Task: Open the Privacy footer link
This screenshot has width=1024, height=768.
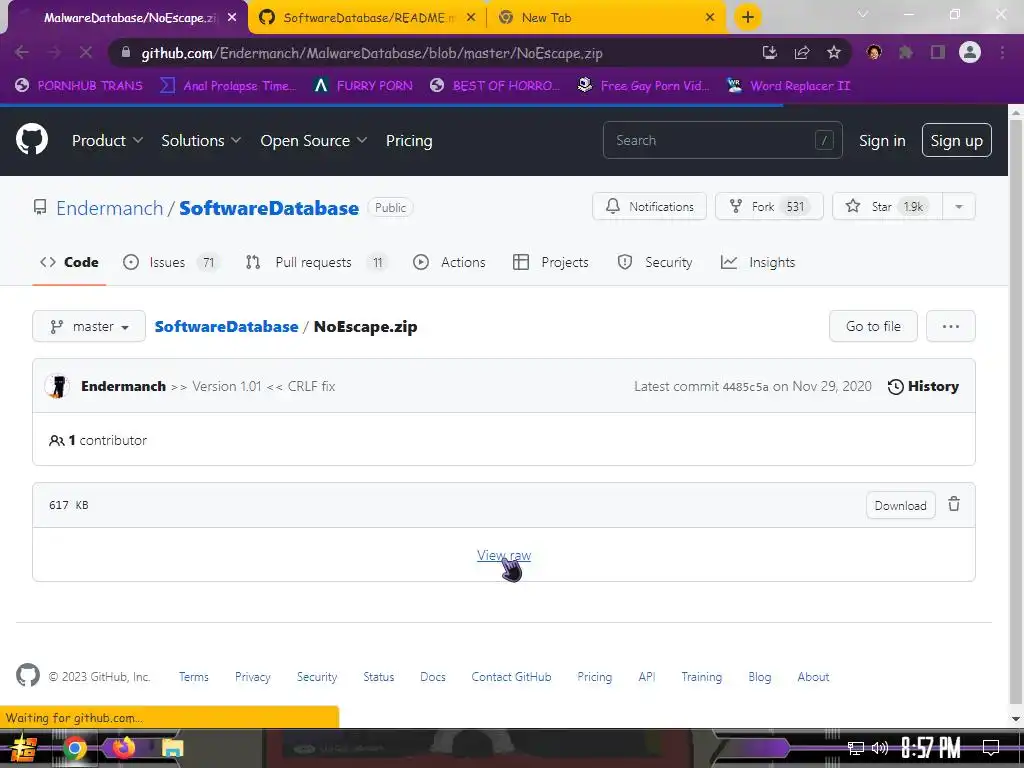Action: (253, 677)
